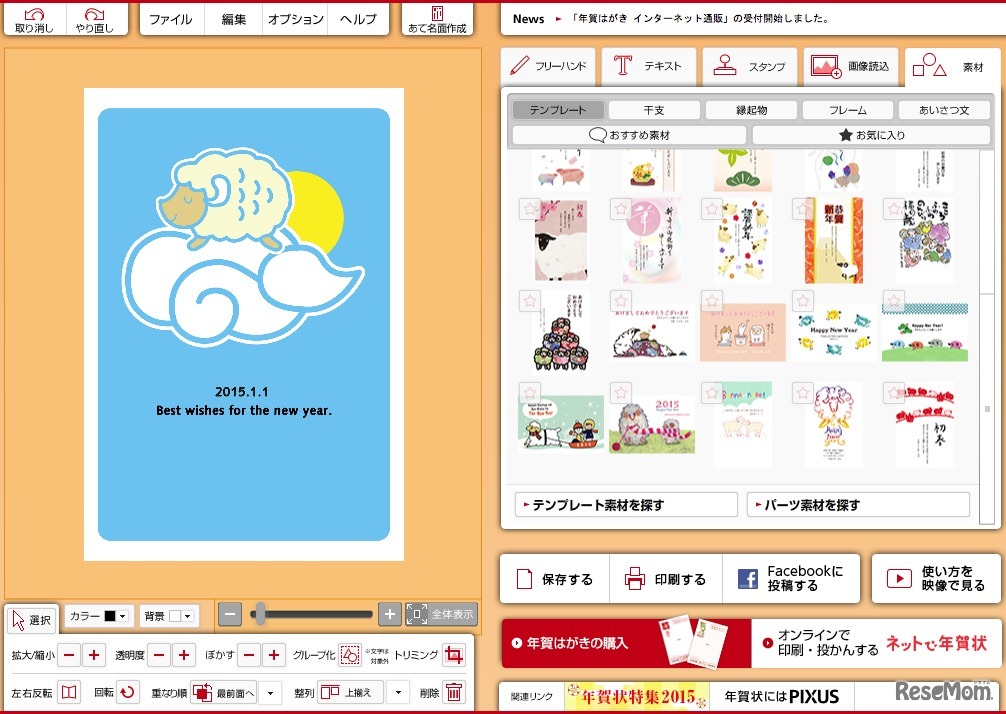The width and height of the screenshot is (1006, 714).
Task: Click find template materials (テンプレート素材を探す)
Action: coord(626,505)
